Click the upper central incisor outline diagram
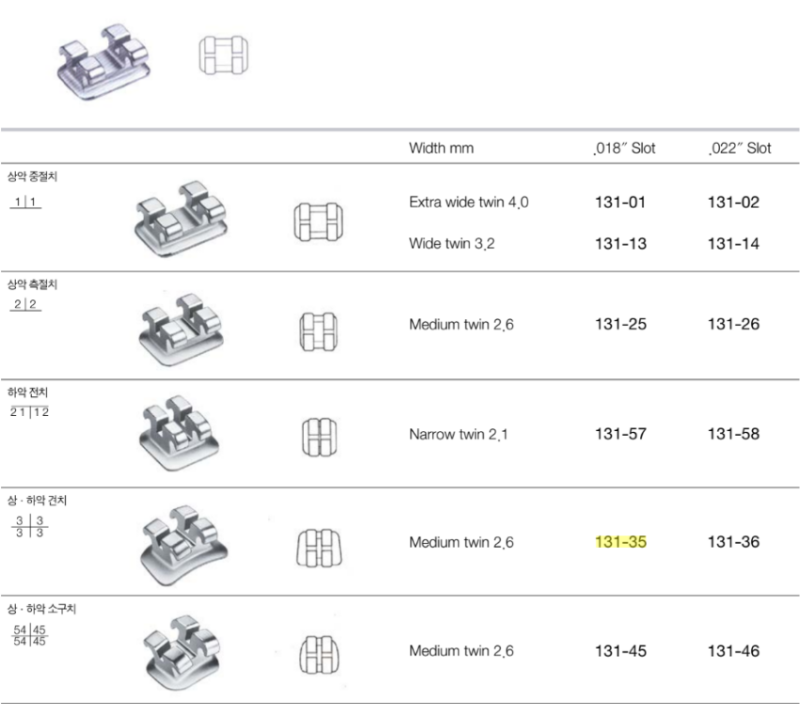800x704 pixels. 318,222
